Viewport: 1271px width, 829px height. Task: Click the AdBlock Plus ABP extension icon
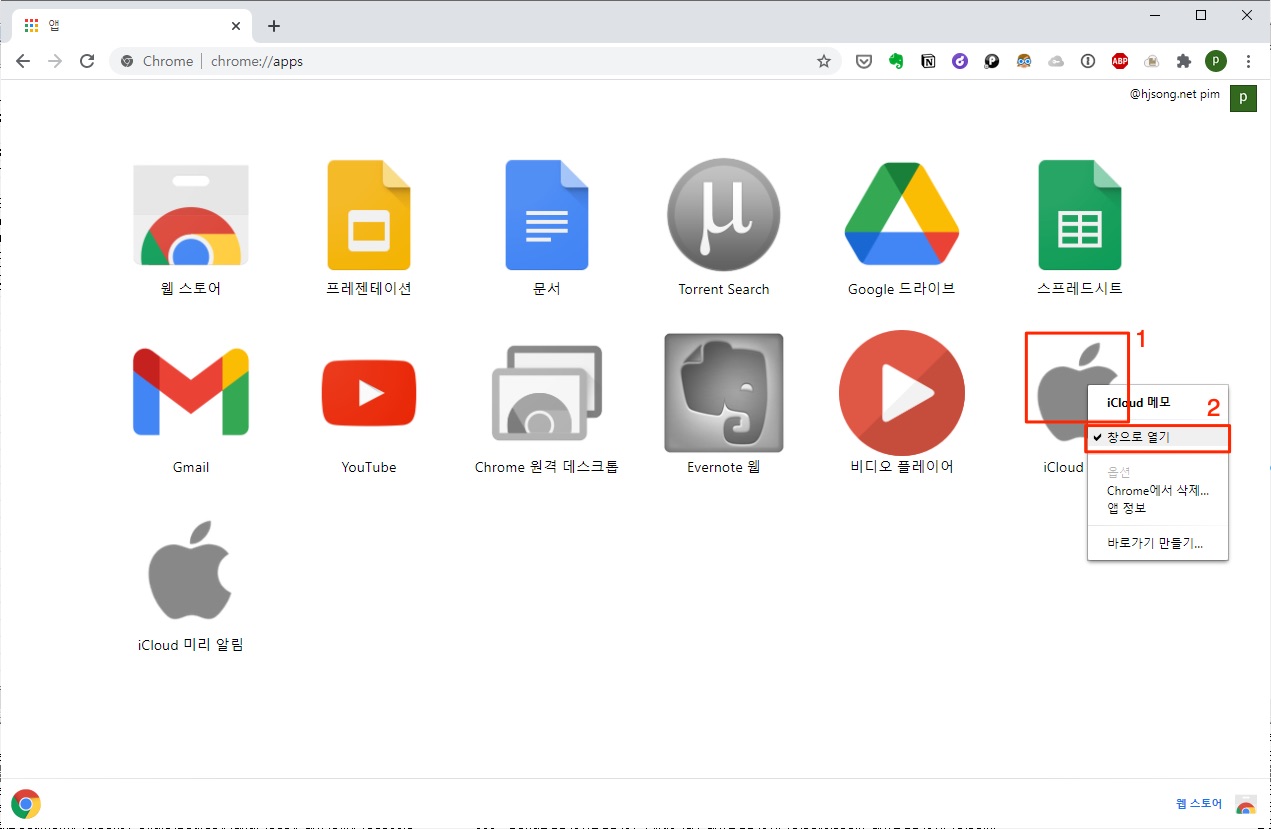1120,61
